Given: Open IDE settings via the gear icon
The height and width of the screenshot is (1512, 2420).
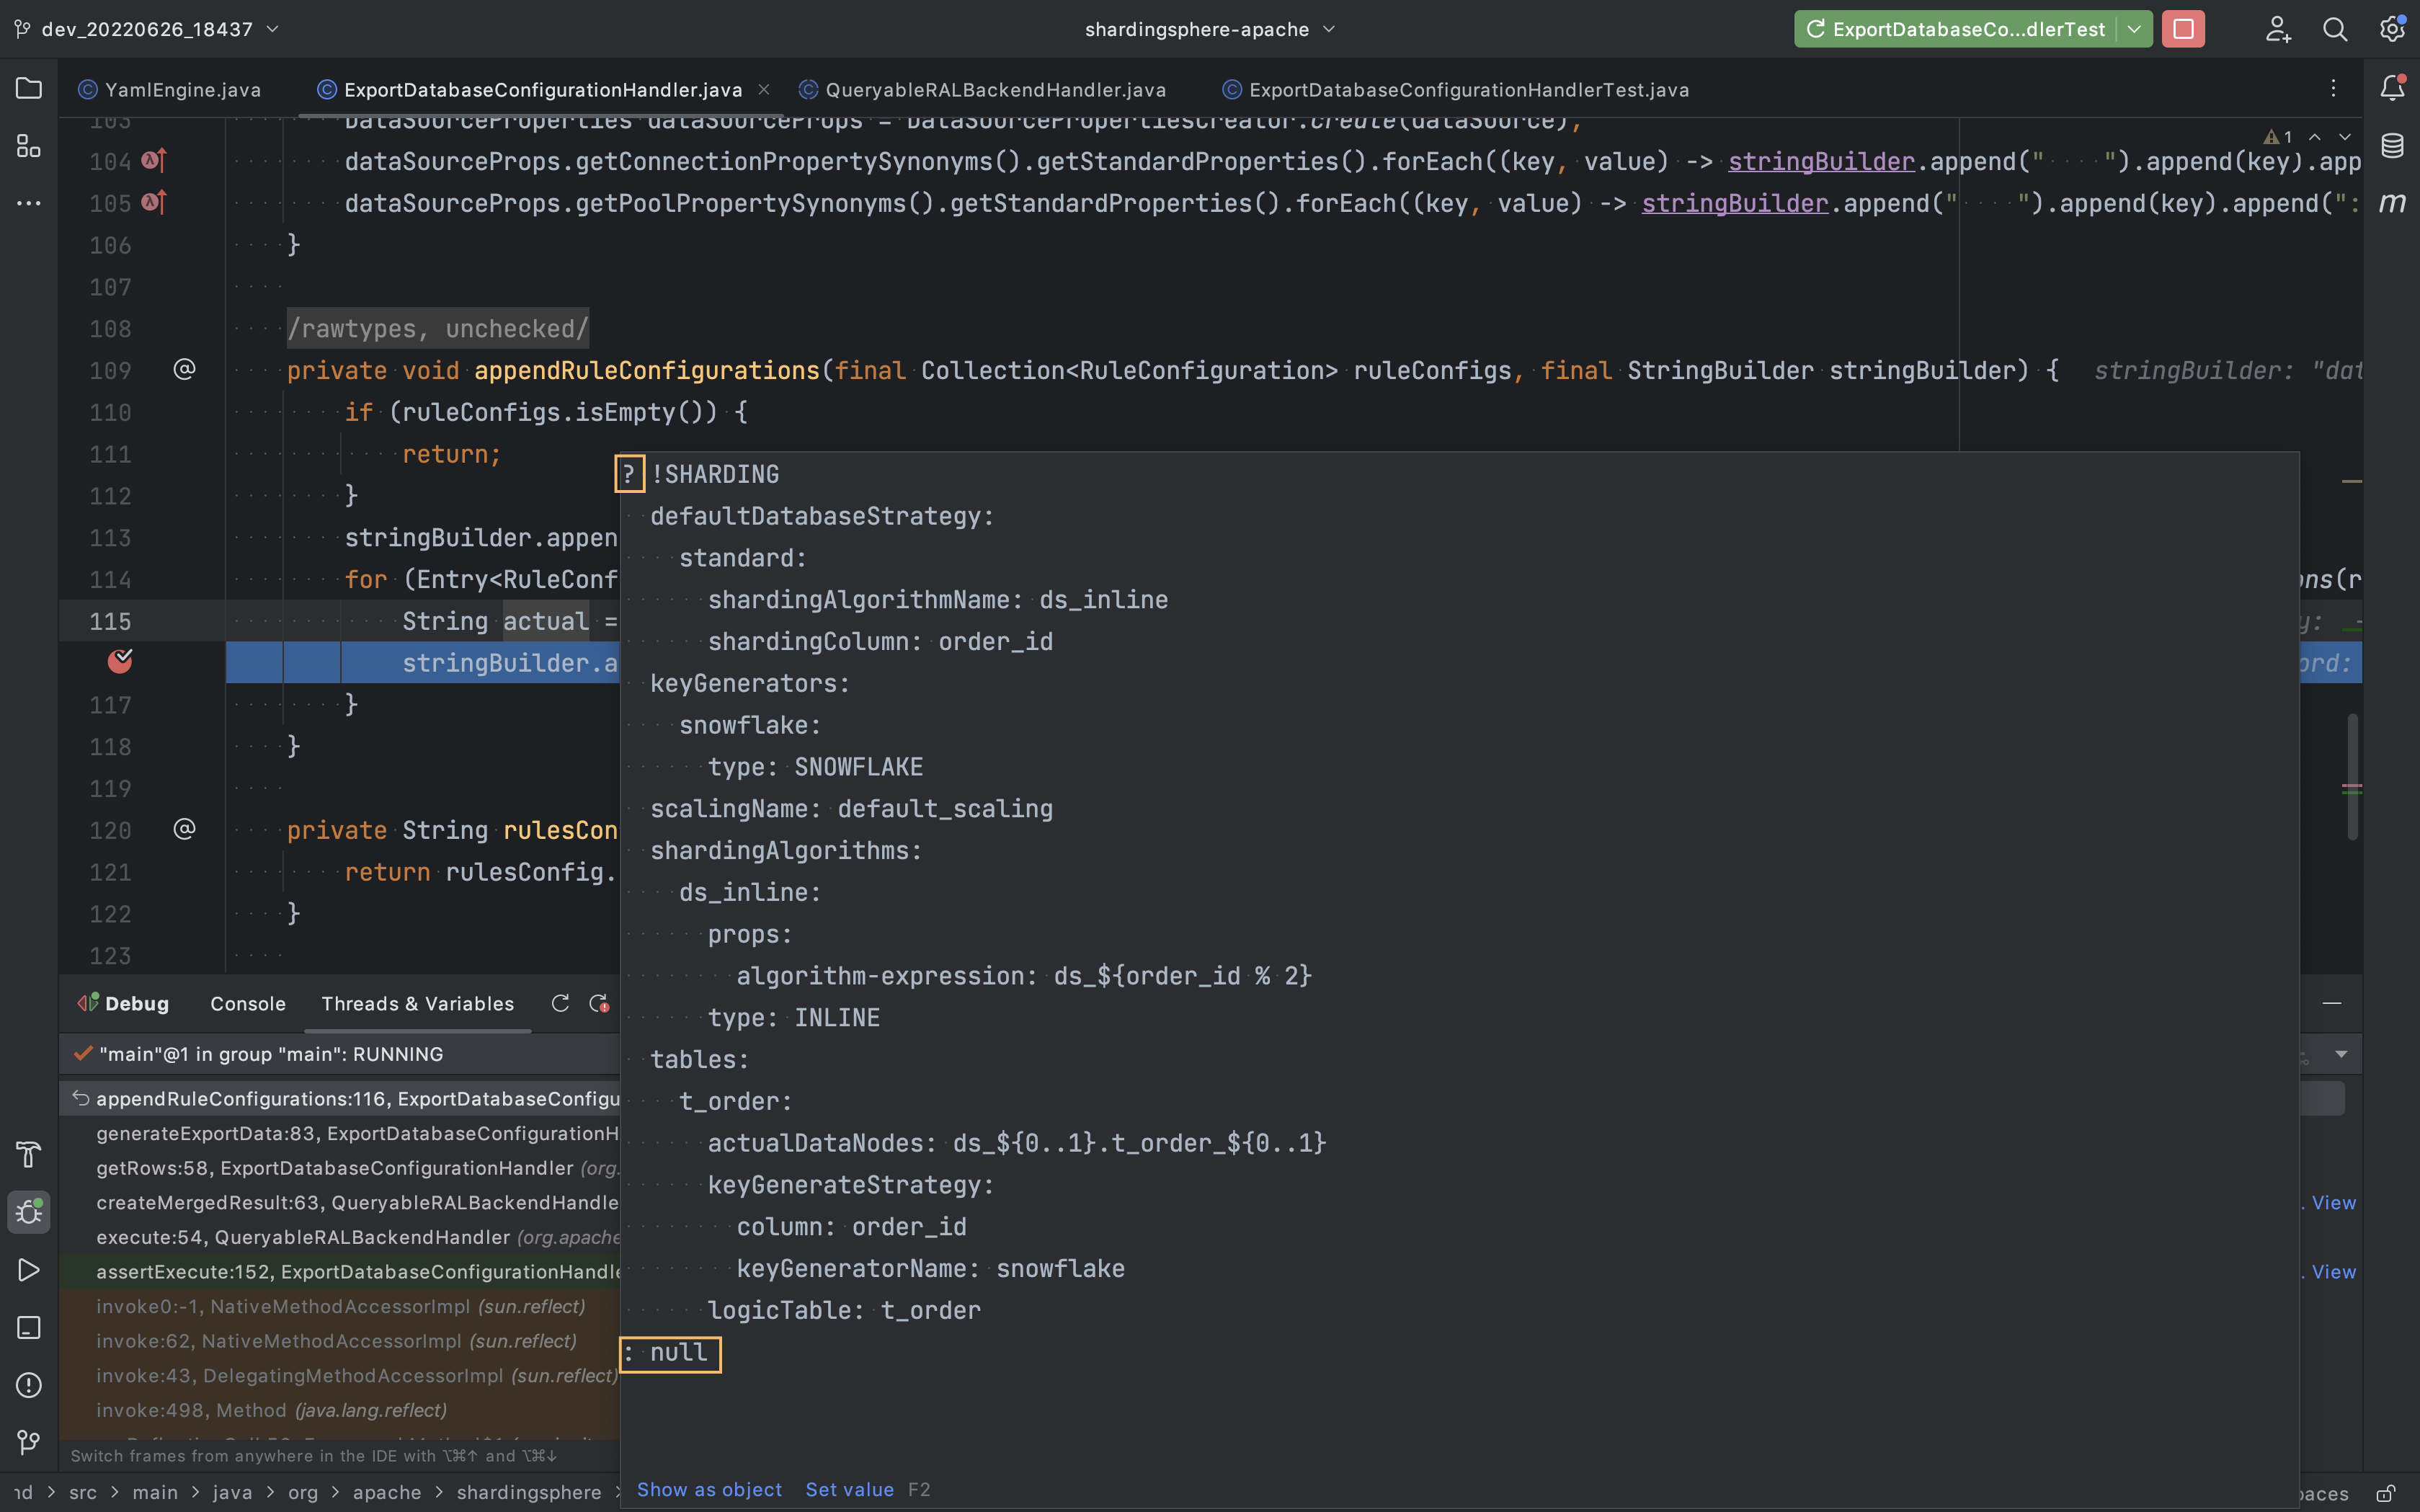Looking at the screenshot, I should pyautogui.click(x=2392, y=28).
